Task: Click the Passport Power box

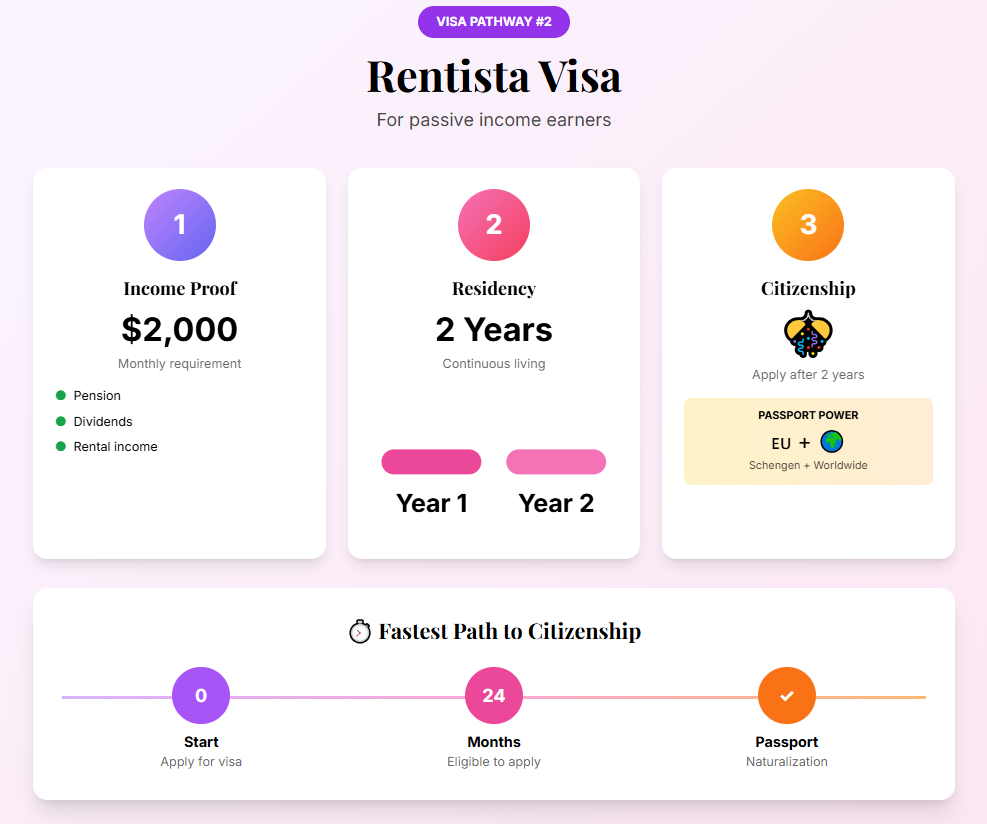Action: tap(808, 441)
